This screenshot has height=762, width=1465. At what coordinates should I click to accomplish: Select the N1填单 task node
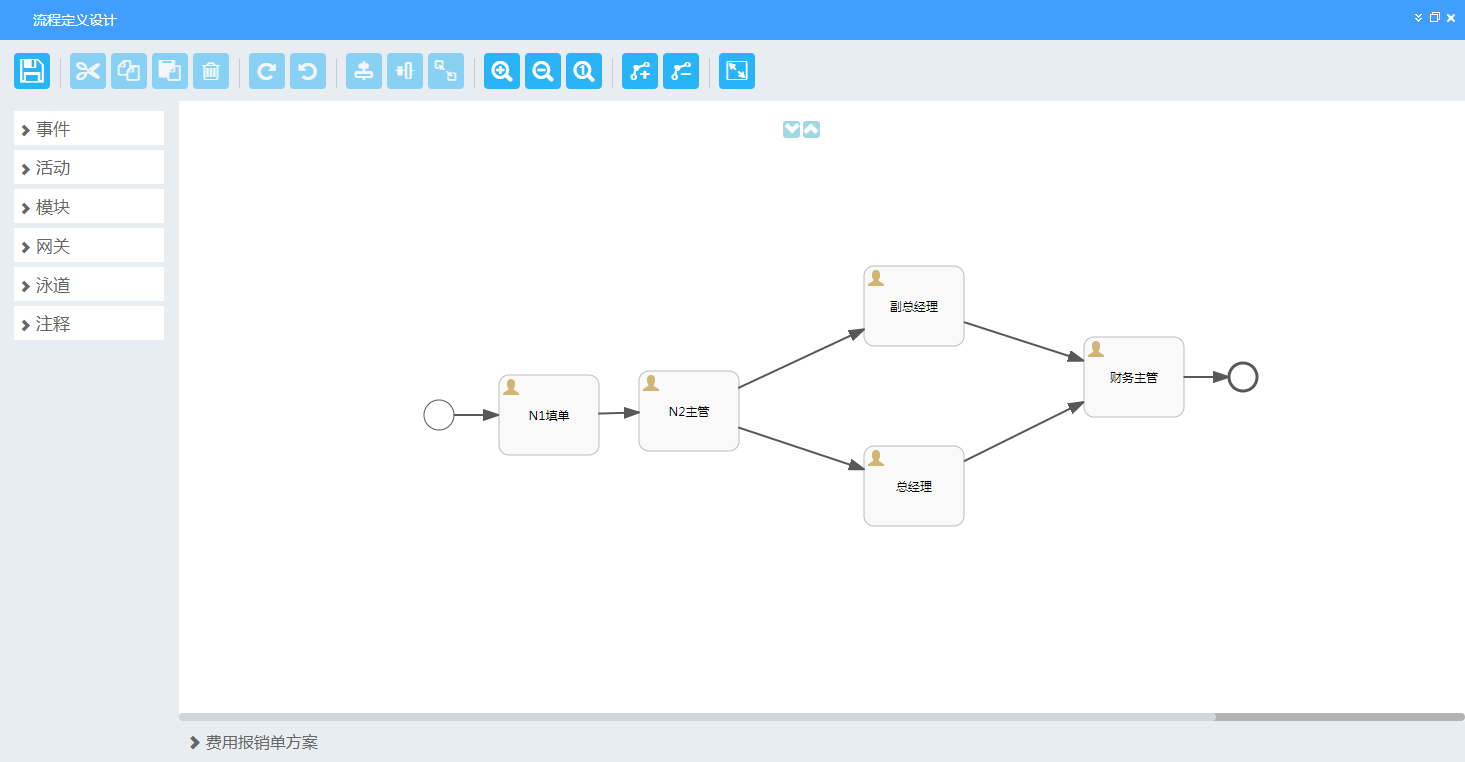pyautogui.click(x=549, y=415)
